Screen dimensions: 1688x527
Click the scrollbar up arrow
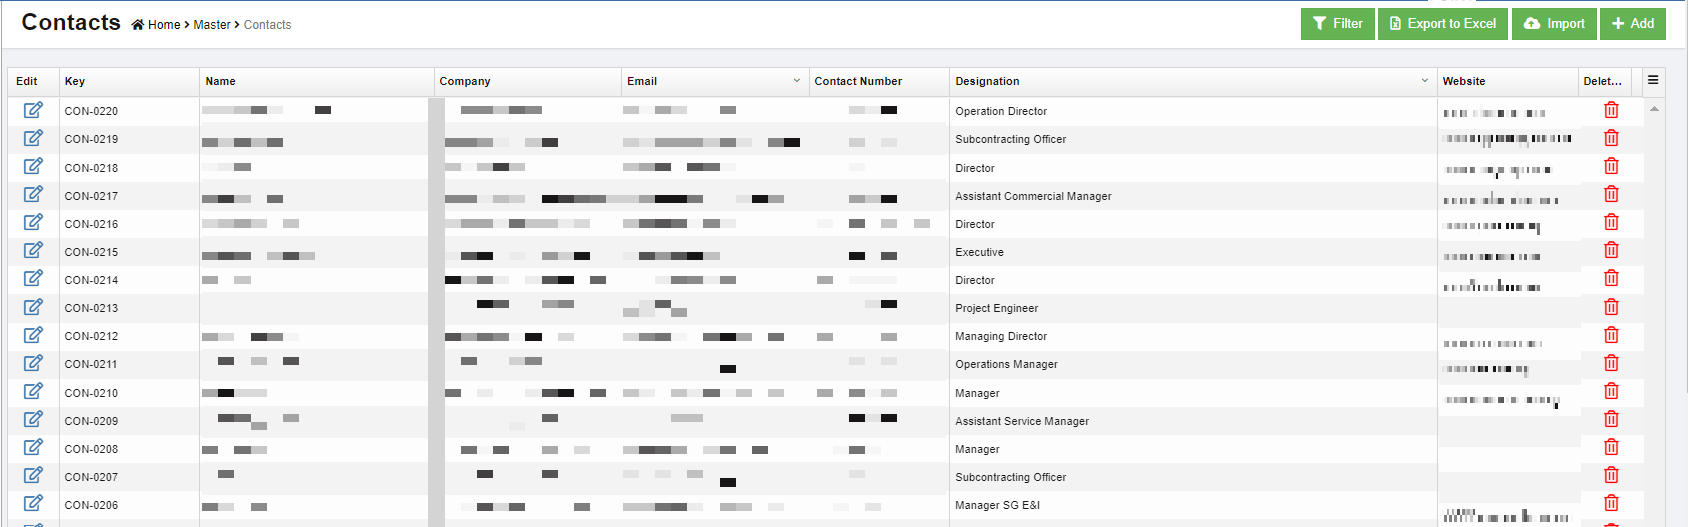[x=1654, y=108]
